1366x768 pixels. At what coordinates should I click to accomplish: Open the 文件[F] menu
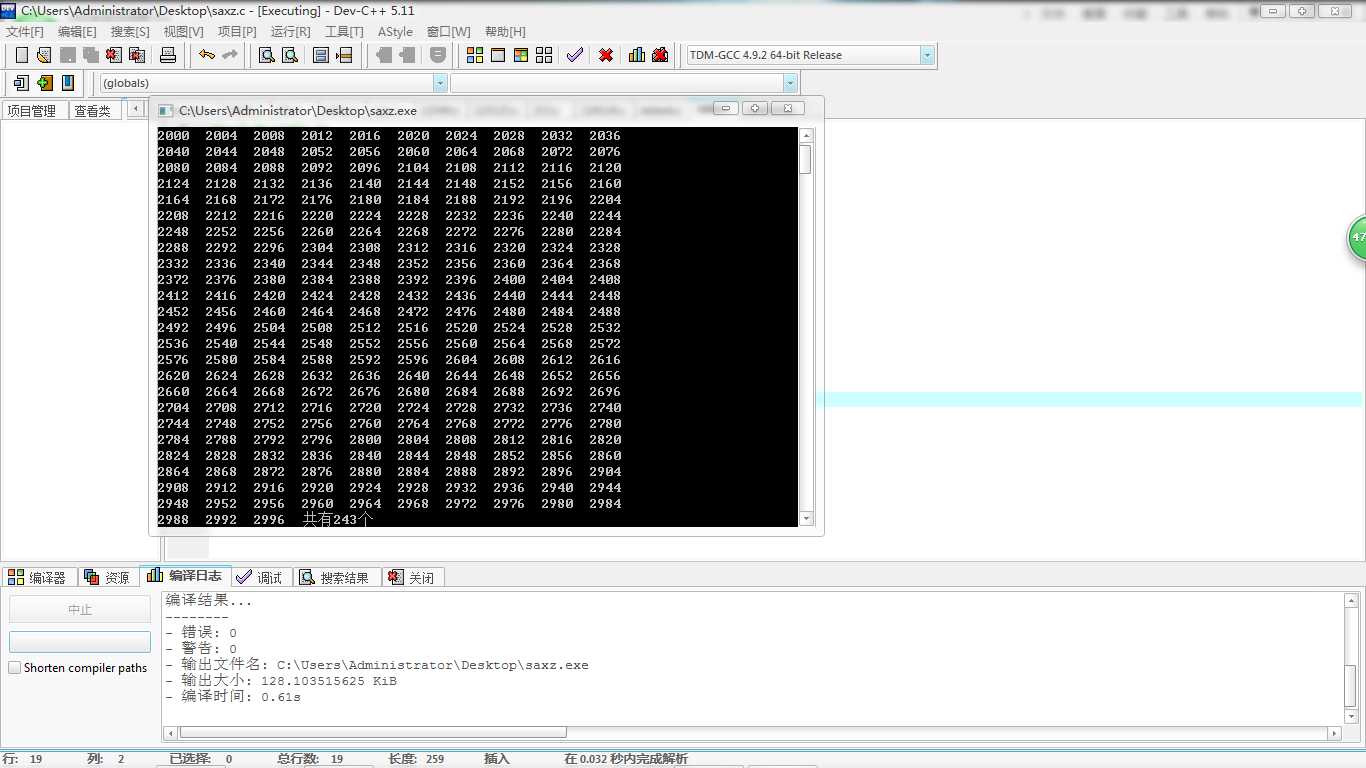(x=25, y=31)
